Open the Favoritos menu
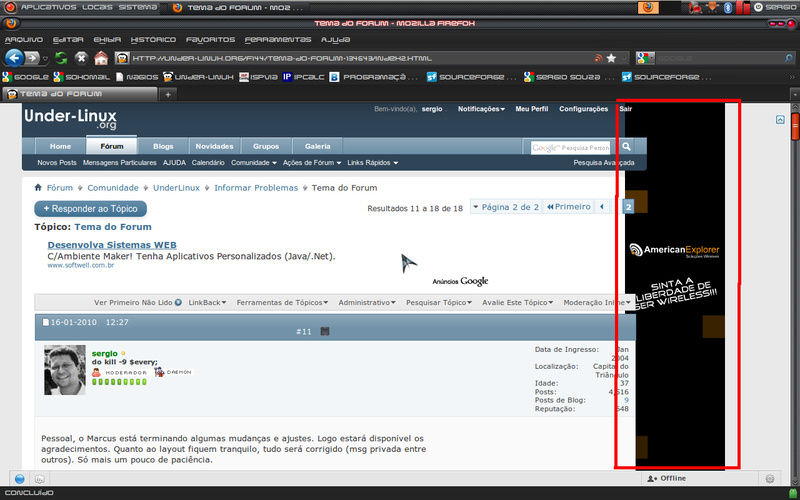The width and height of the screenshot is (800, 500). (x=210, y=39)
